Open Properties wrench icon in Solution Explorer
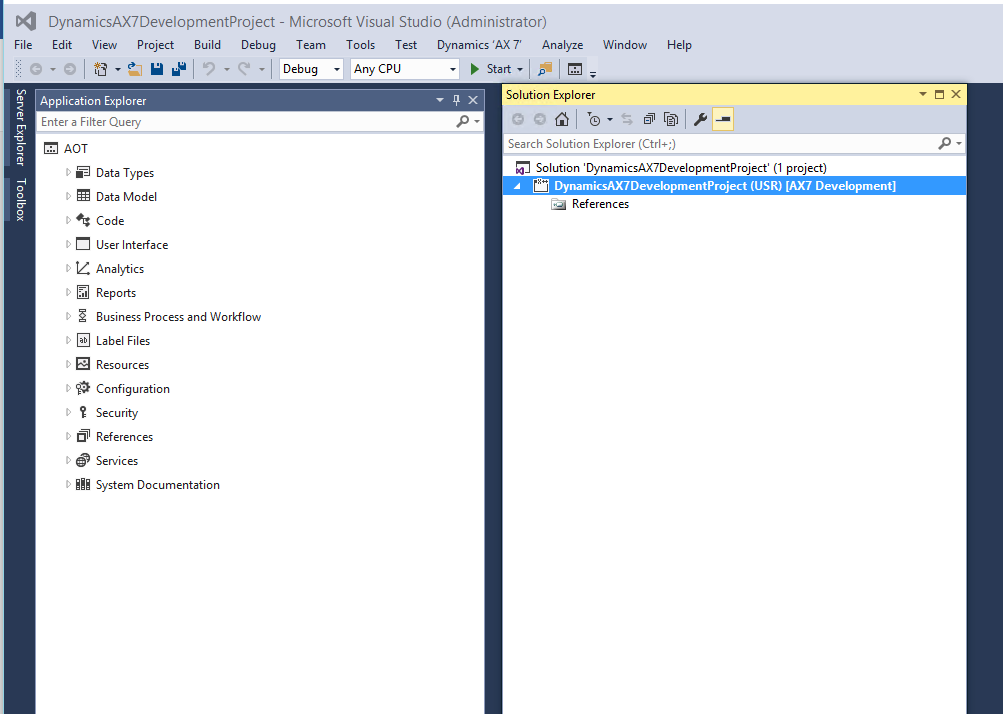The image size is (1003, 714). pyautogui.click(x=700, y=120)
